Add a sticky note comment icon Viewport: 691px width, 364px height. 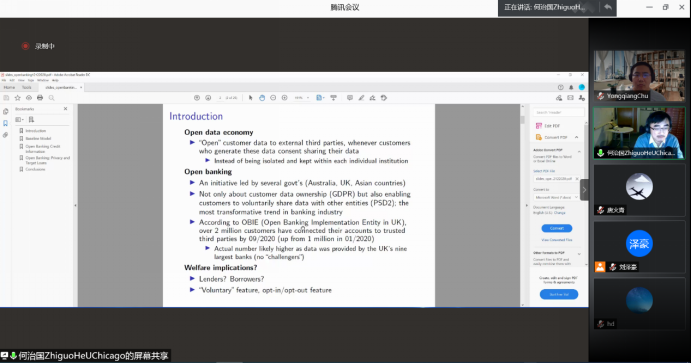(350, 98)
